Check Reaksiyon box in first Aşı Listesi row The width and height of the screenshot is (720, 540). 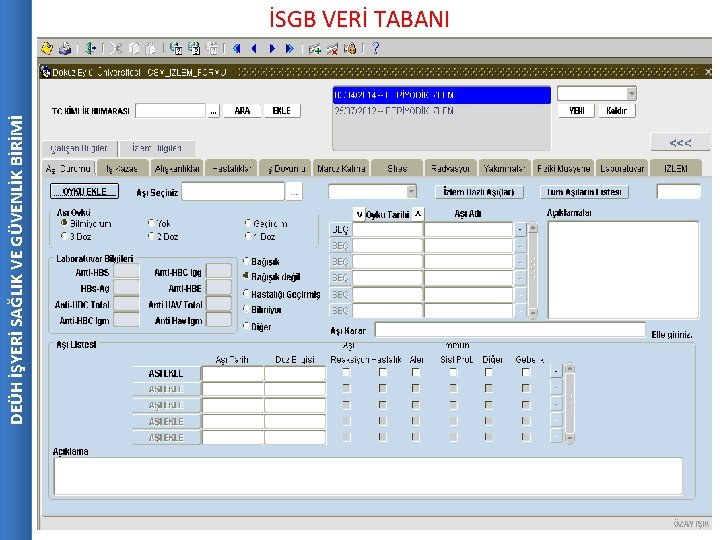coord(347,372)
